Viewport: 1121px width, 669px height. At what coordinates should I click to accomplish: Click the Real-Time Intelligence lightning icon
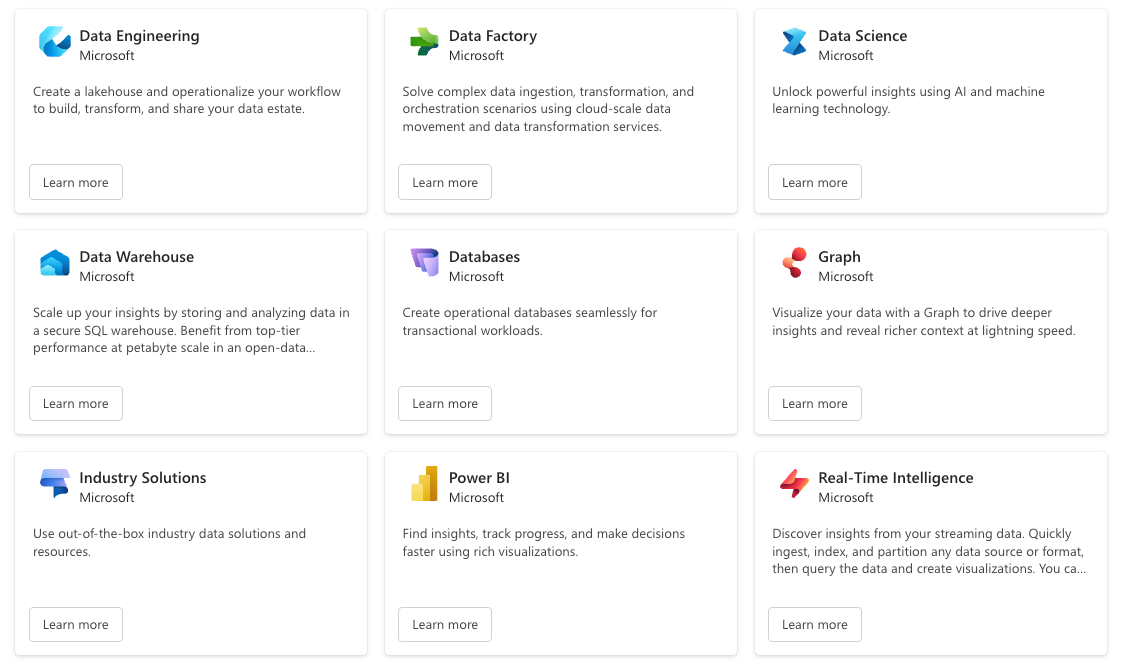(x=794, y=484)
